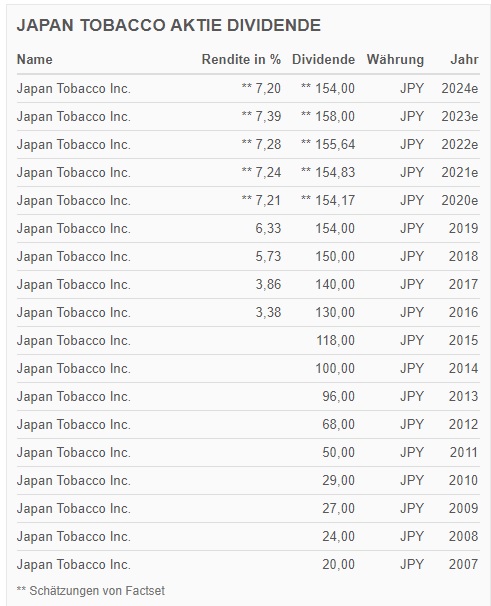Select the year cell '2024e'

[460, 88]
